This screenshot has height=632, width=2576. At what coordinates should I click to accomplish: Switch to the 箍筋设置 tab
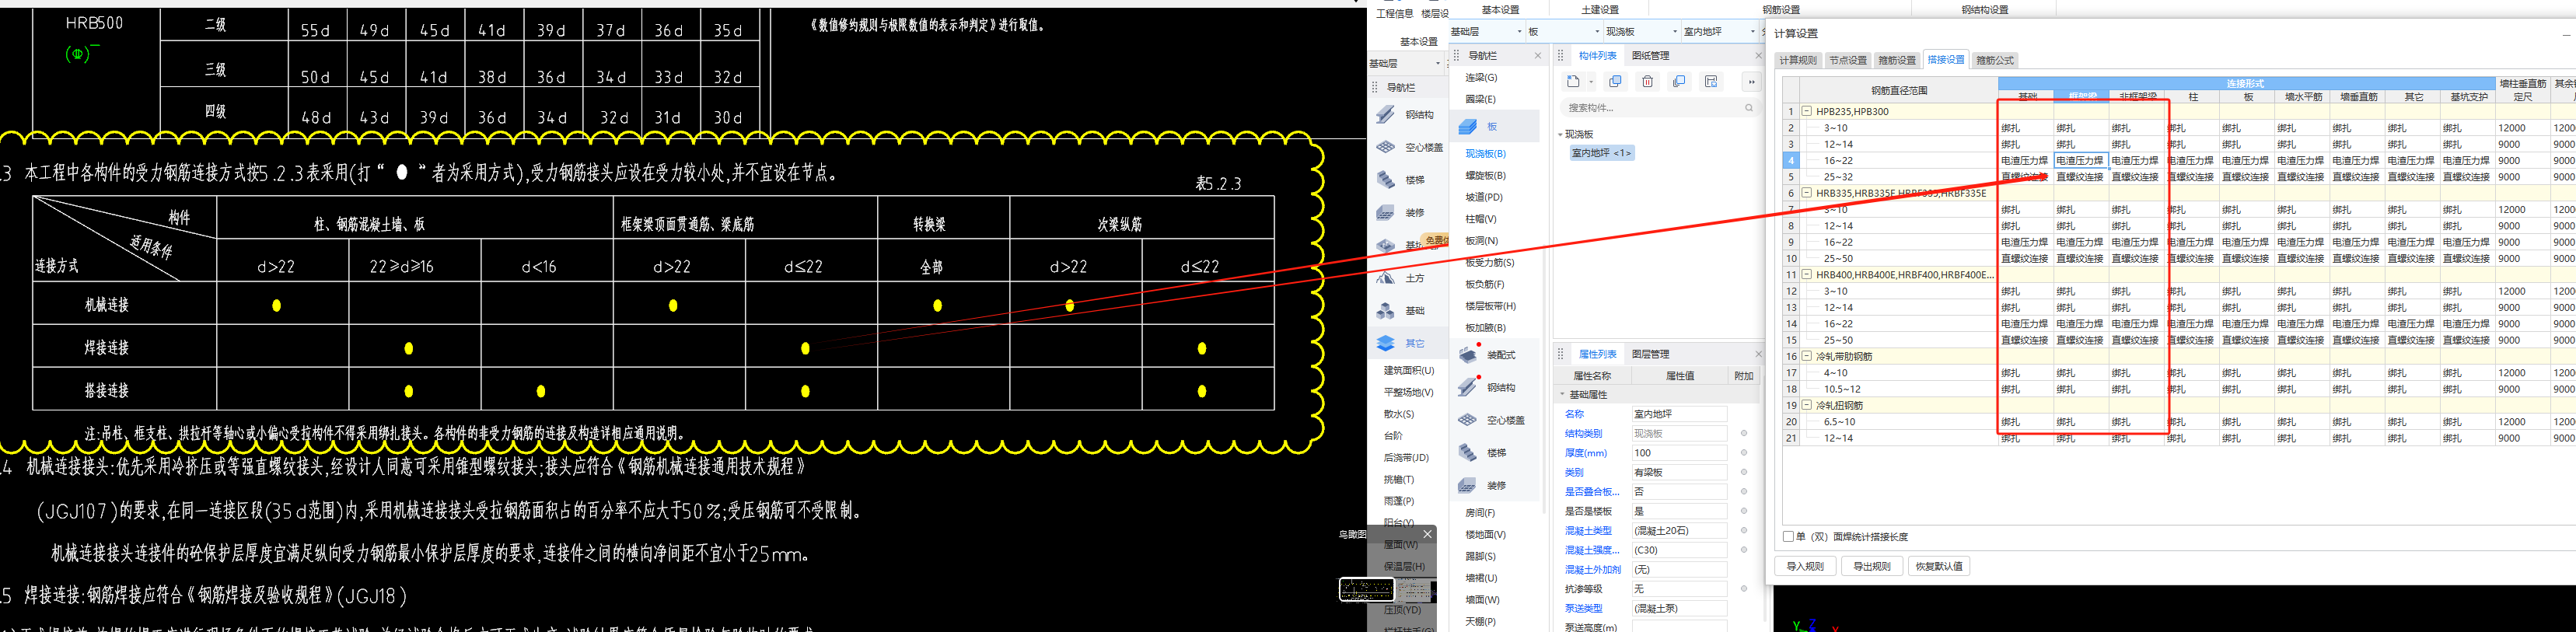coord(1897,61)
